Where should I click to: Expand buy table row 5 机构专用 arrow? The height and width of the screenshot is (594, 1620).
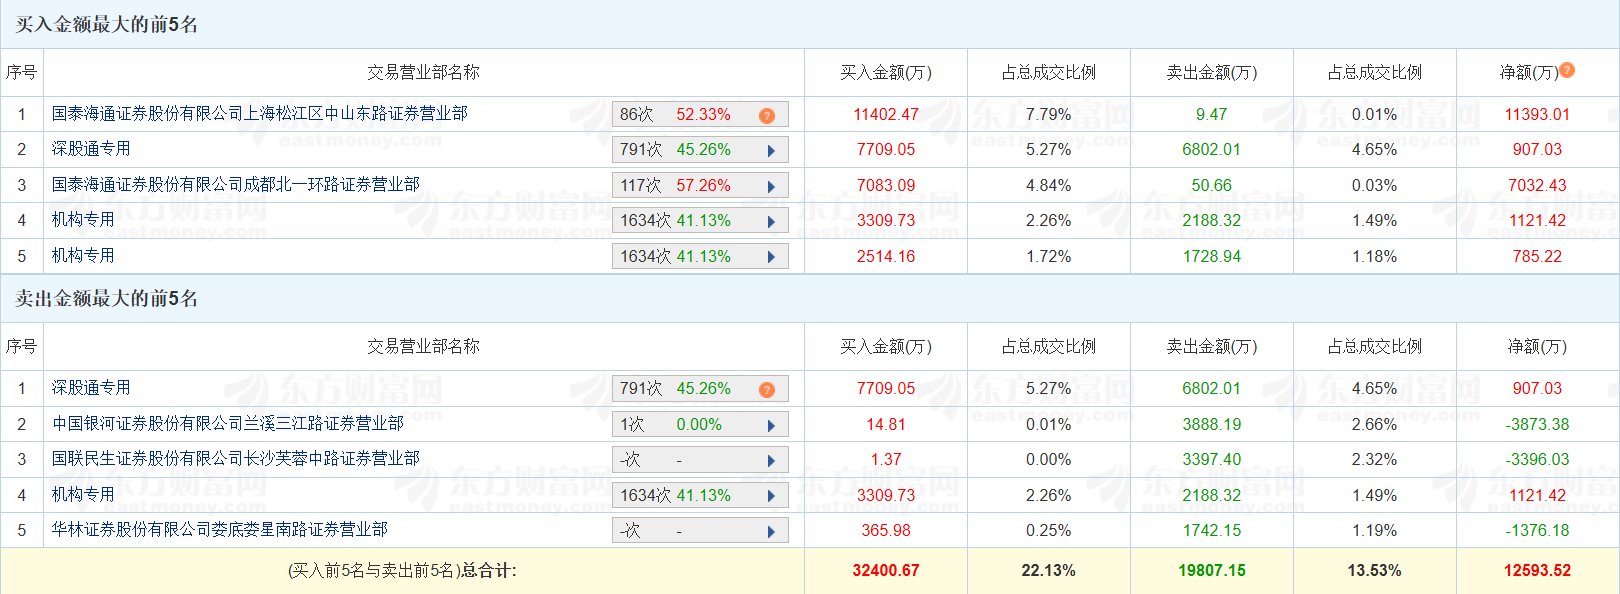click(771, 257)
